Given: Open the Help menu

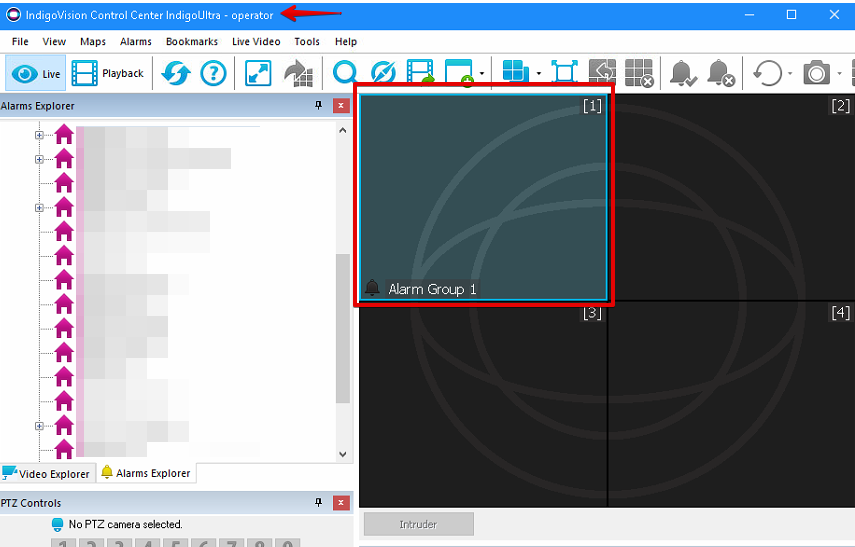Looking at the screenshot, I should (x=346, y=41).
